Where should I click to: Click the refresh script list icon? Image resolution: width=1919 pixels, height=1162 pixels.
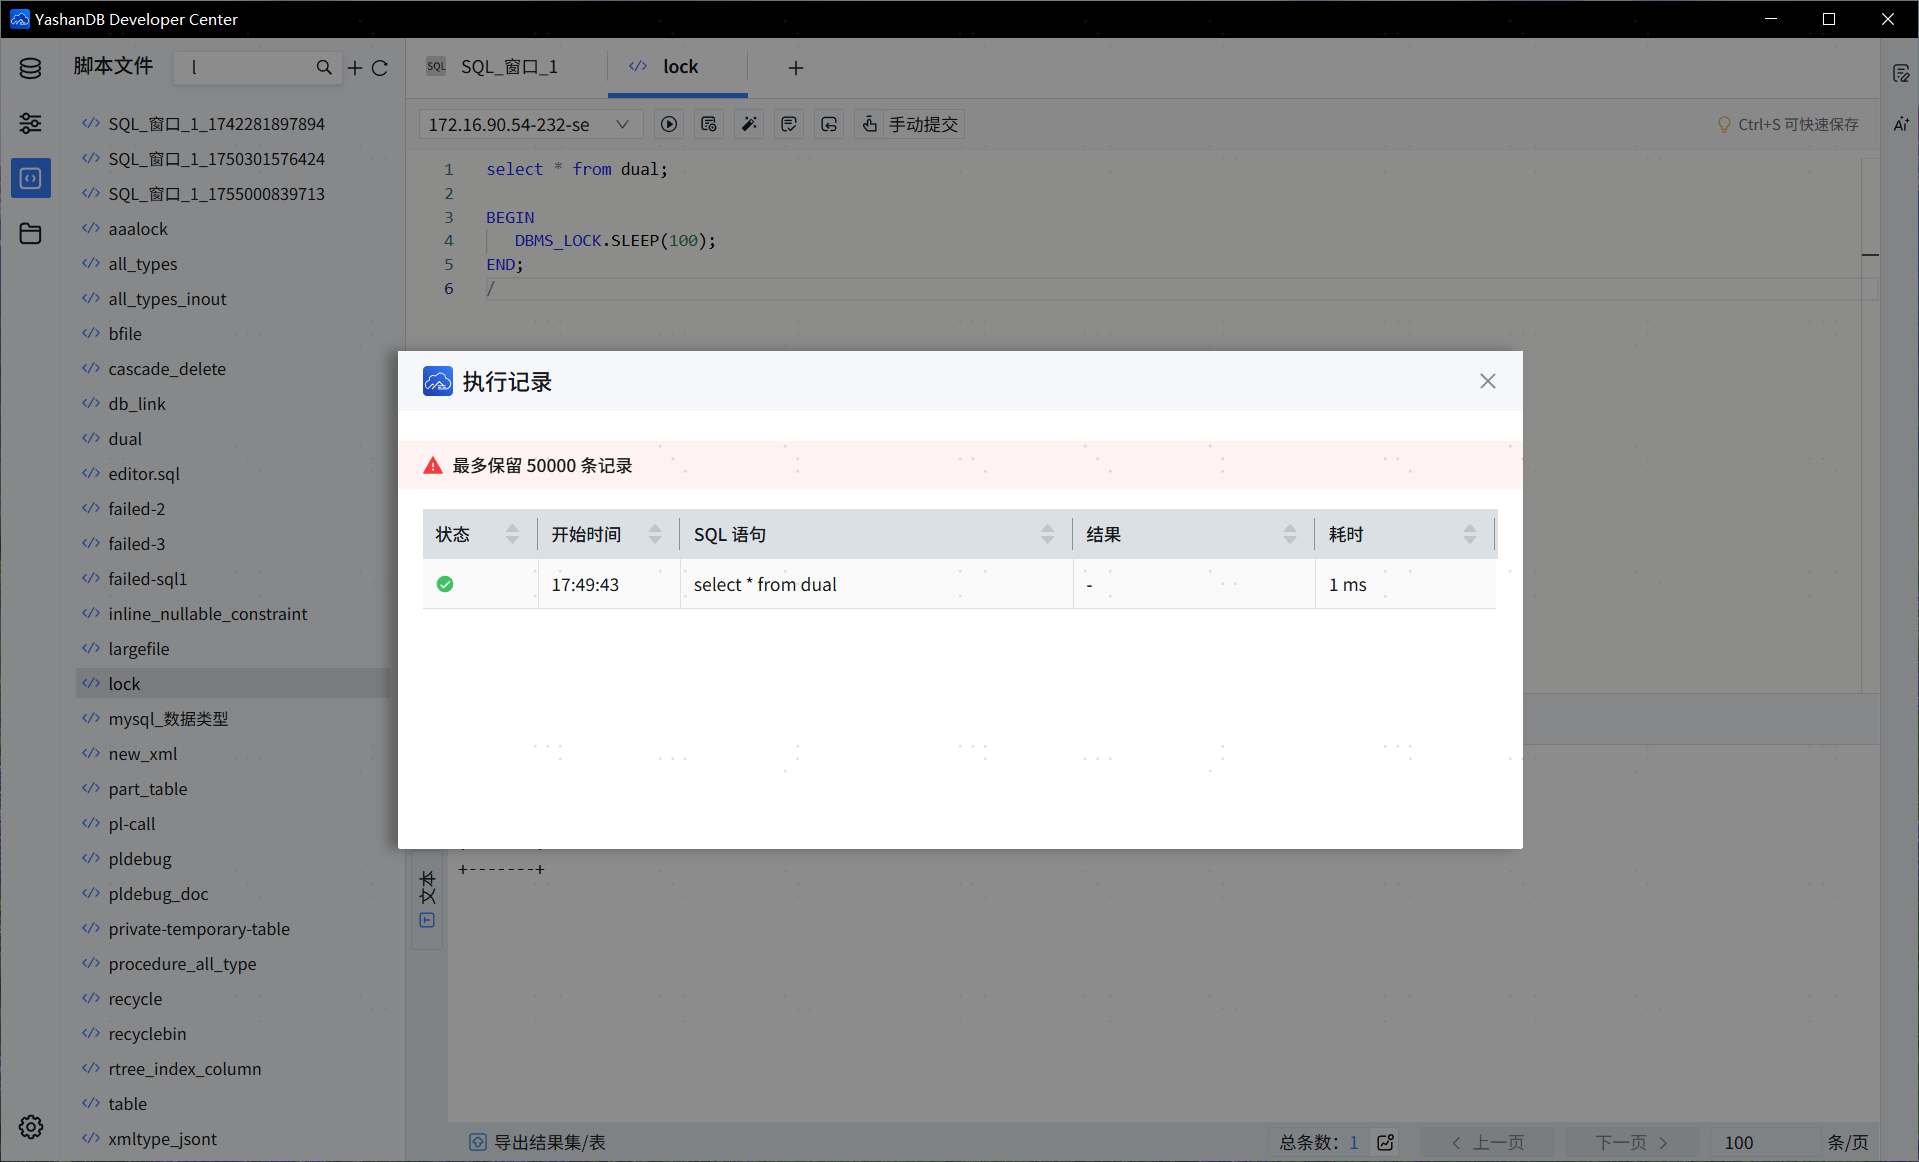tap(380, 68)
